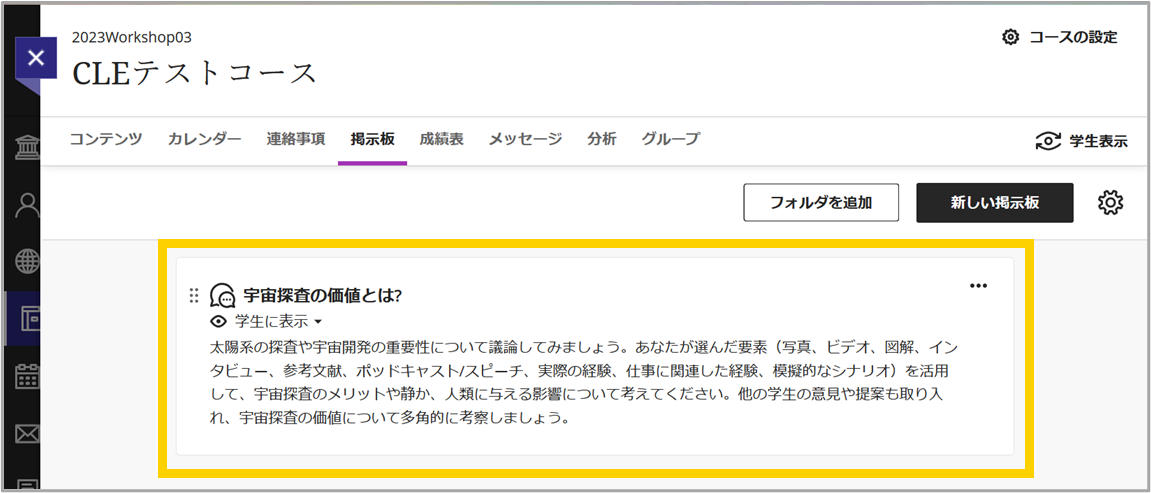Select the 掲示板 tab
Viewport: 1151px width, 493px height.
[373, 139]
